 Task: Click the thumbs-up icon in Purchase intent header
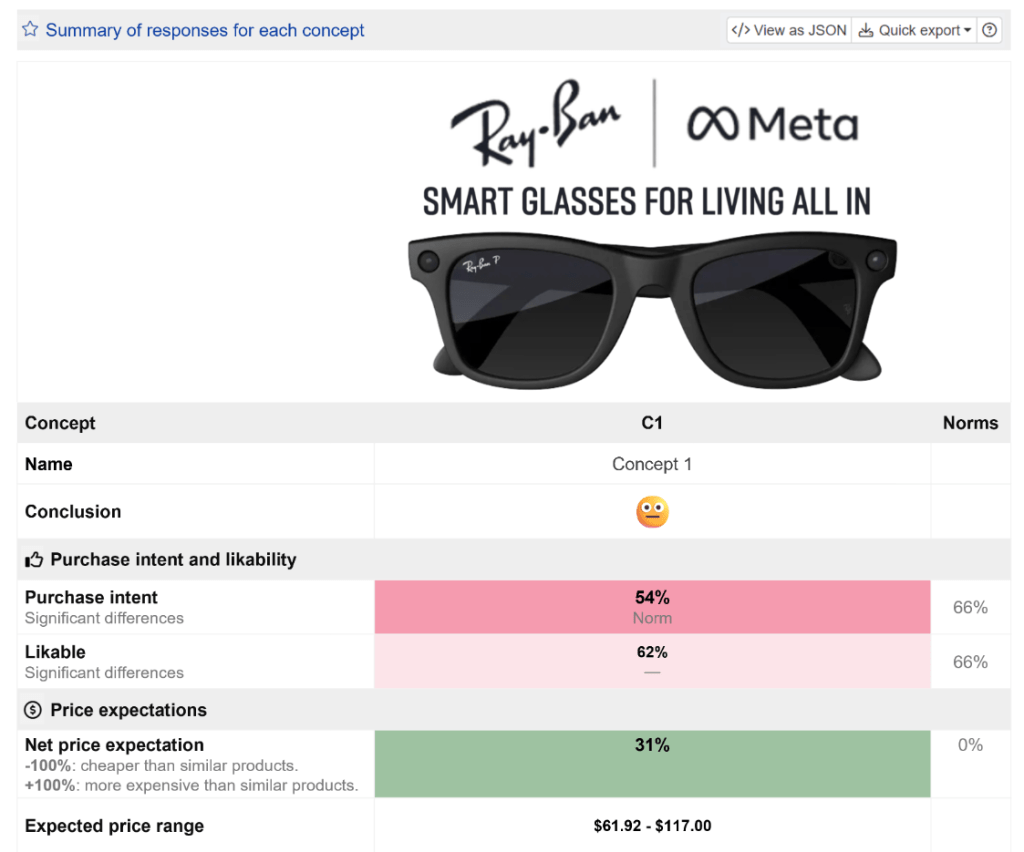(33, 560)
